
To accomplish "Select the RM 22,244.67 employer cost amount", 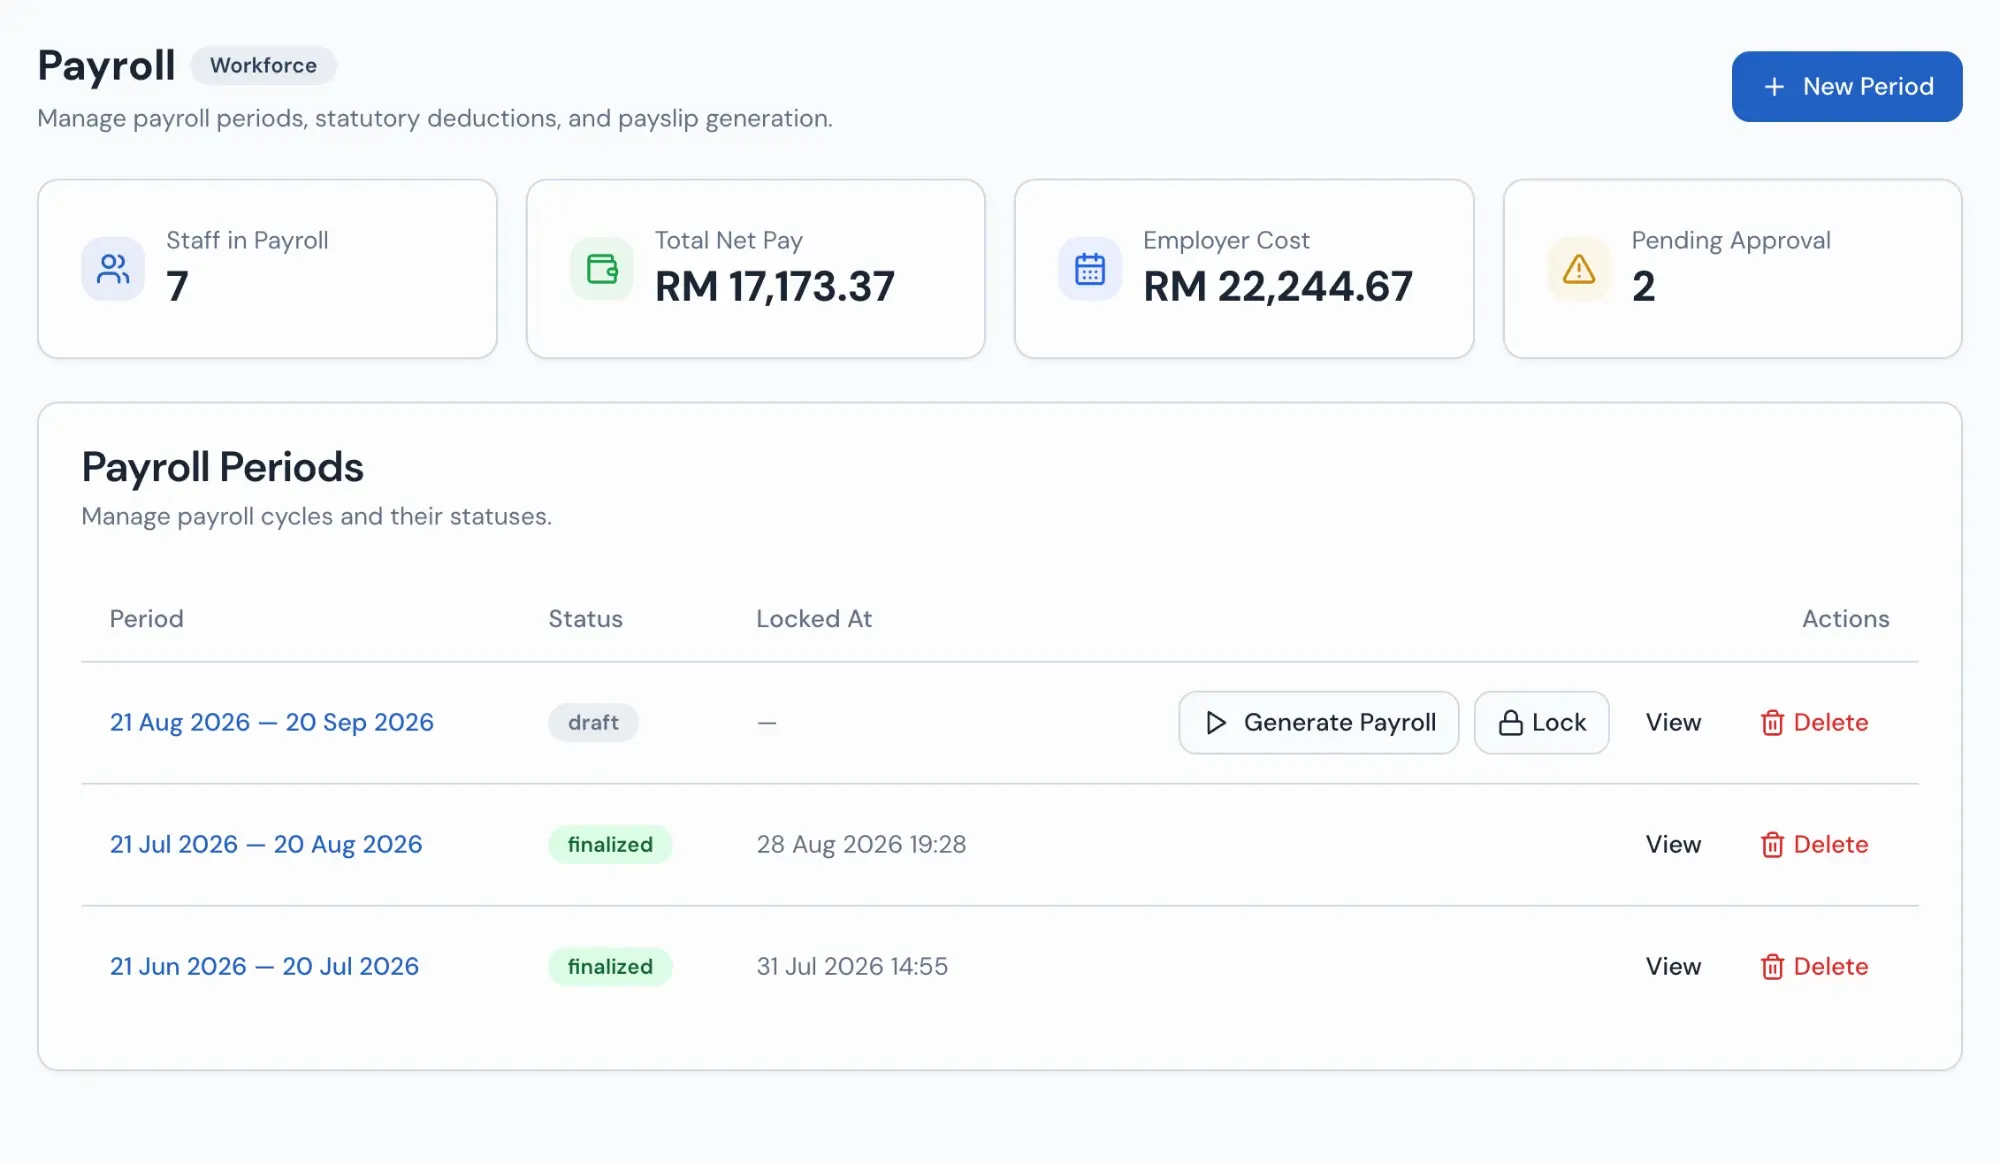I will pos(1277,287).
